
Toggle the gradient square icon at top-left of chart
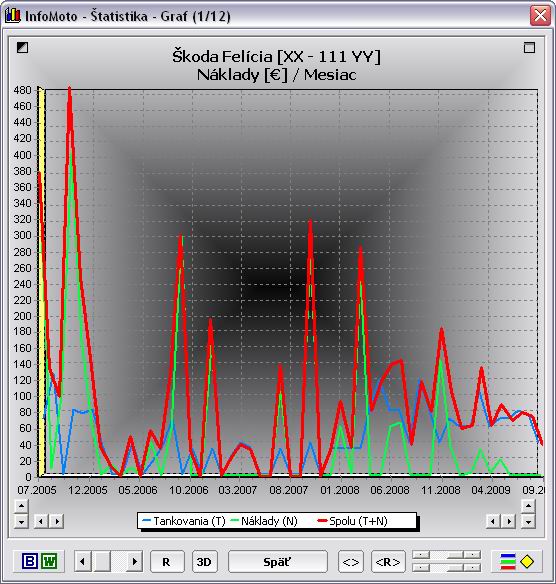point(22,47)
